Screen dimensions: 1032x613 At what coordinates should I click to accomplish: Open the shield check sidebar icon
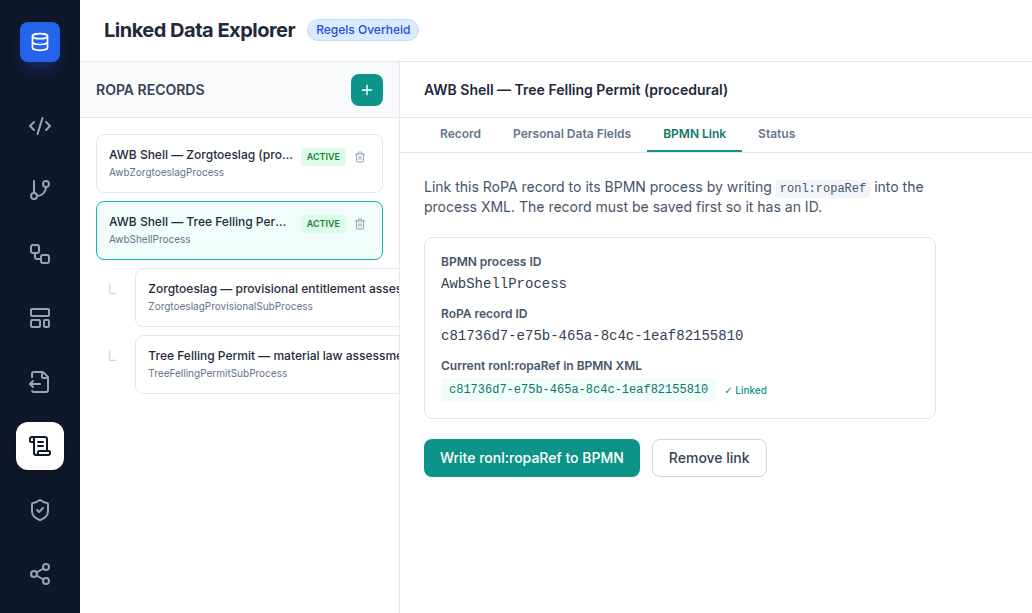39,510
